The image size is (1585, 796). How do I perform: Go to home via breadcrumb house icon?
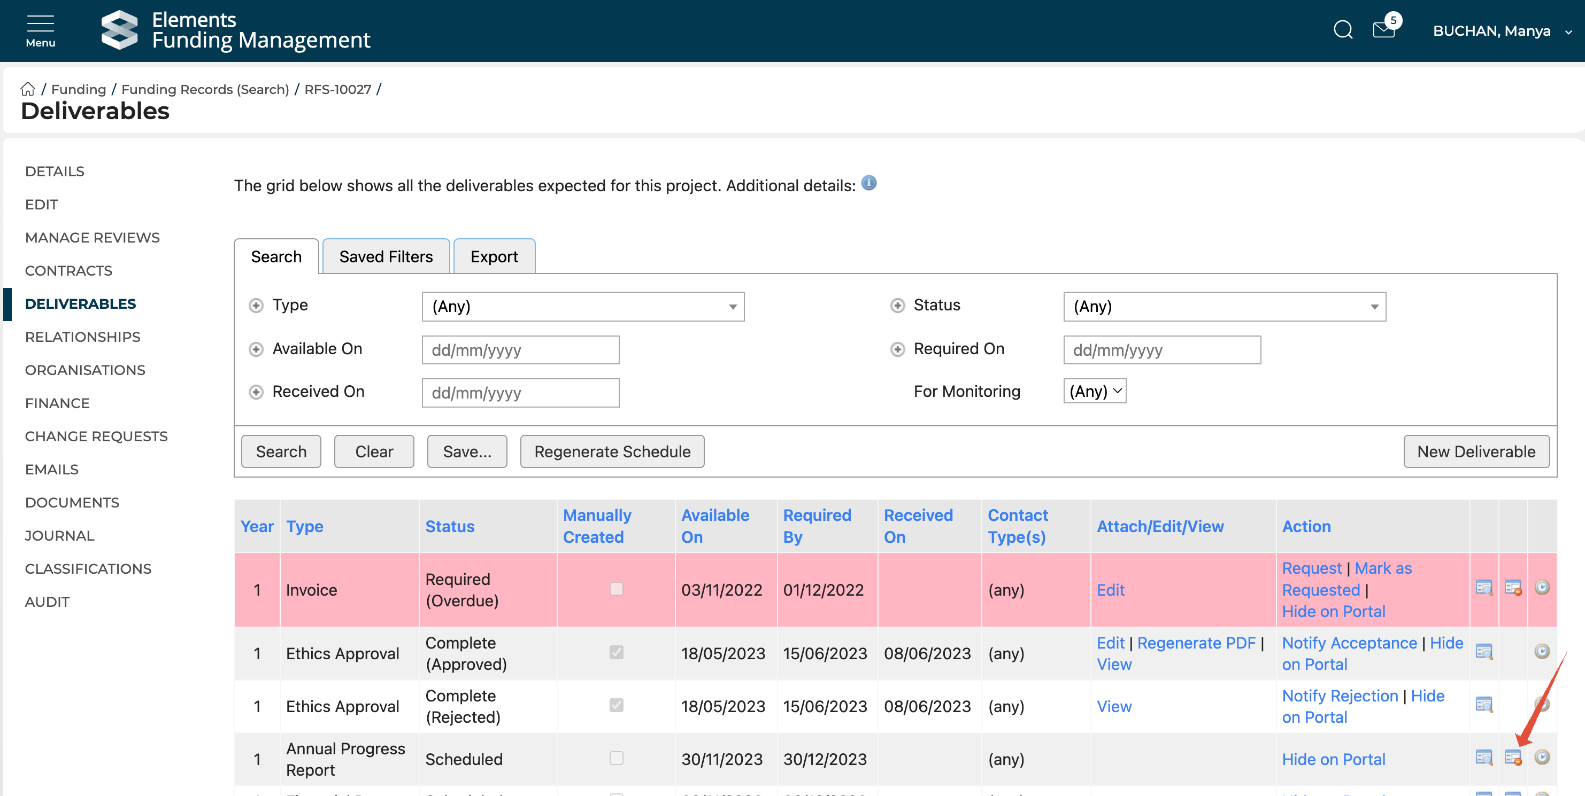(x=28, y=89)
